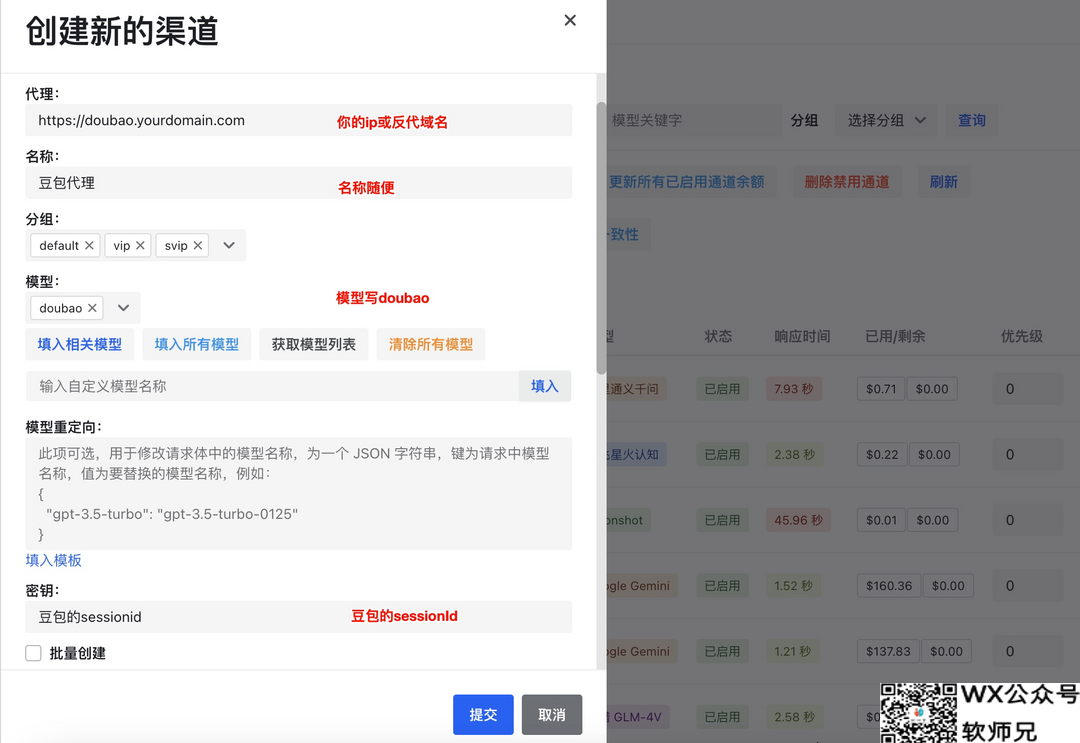Click the $137.83 used balance tag
Image resolution: width=1080 pixels, height=743 pixels.
point(889,651)
